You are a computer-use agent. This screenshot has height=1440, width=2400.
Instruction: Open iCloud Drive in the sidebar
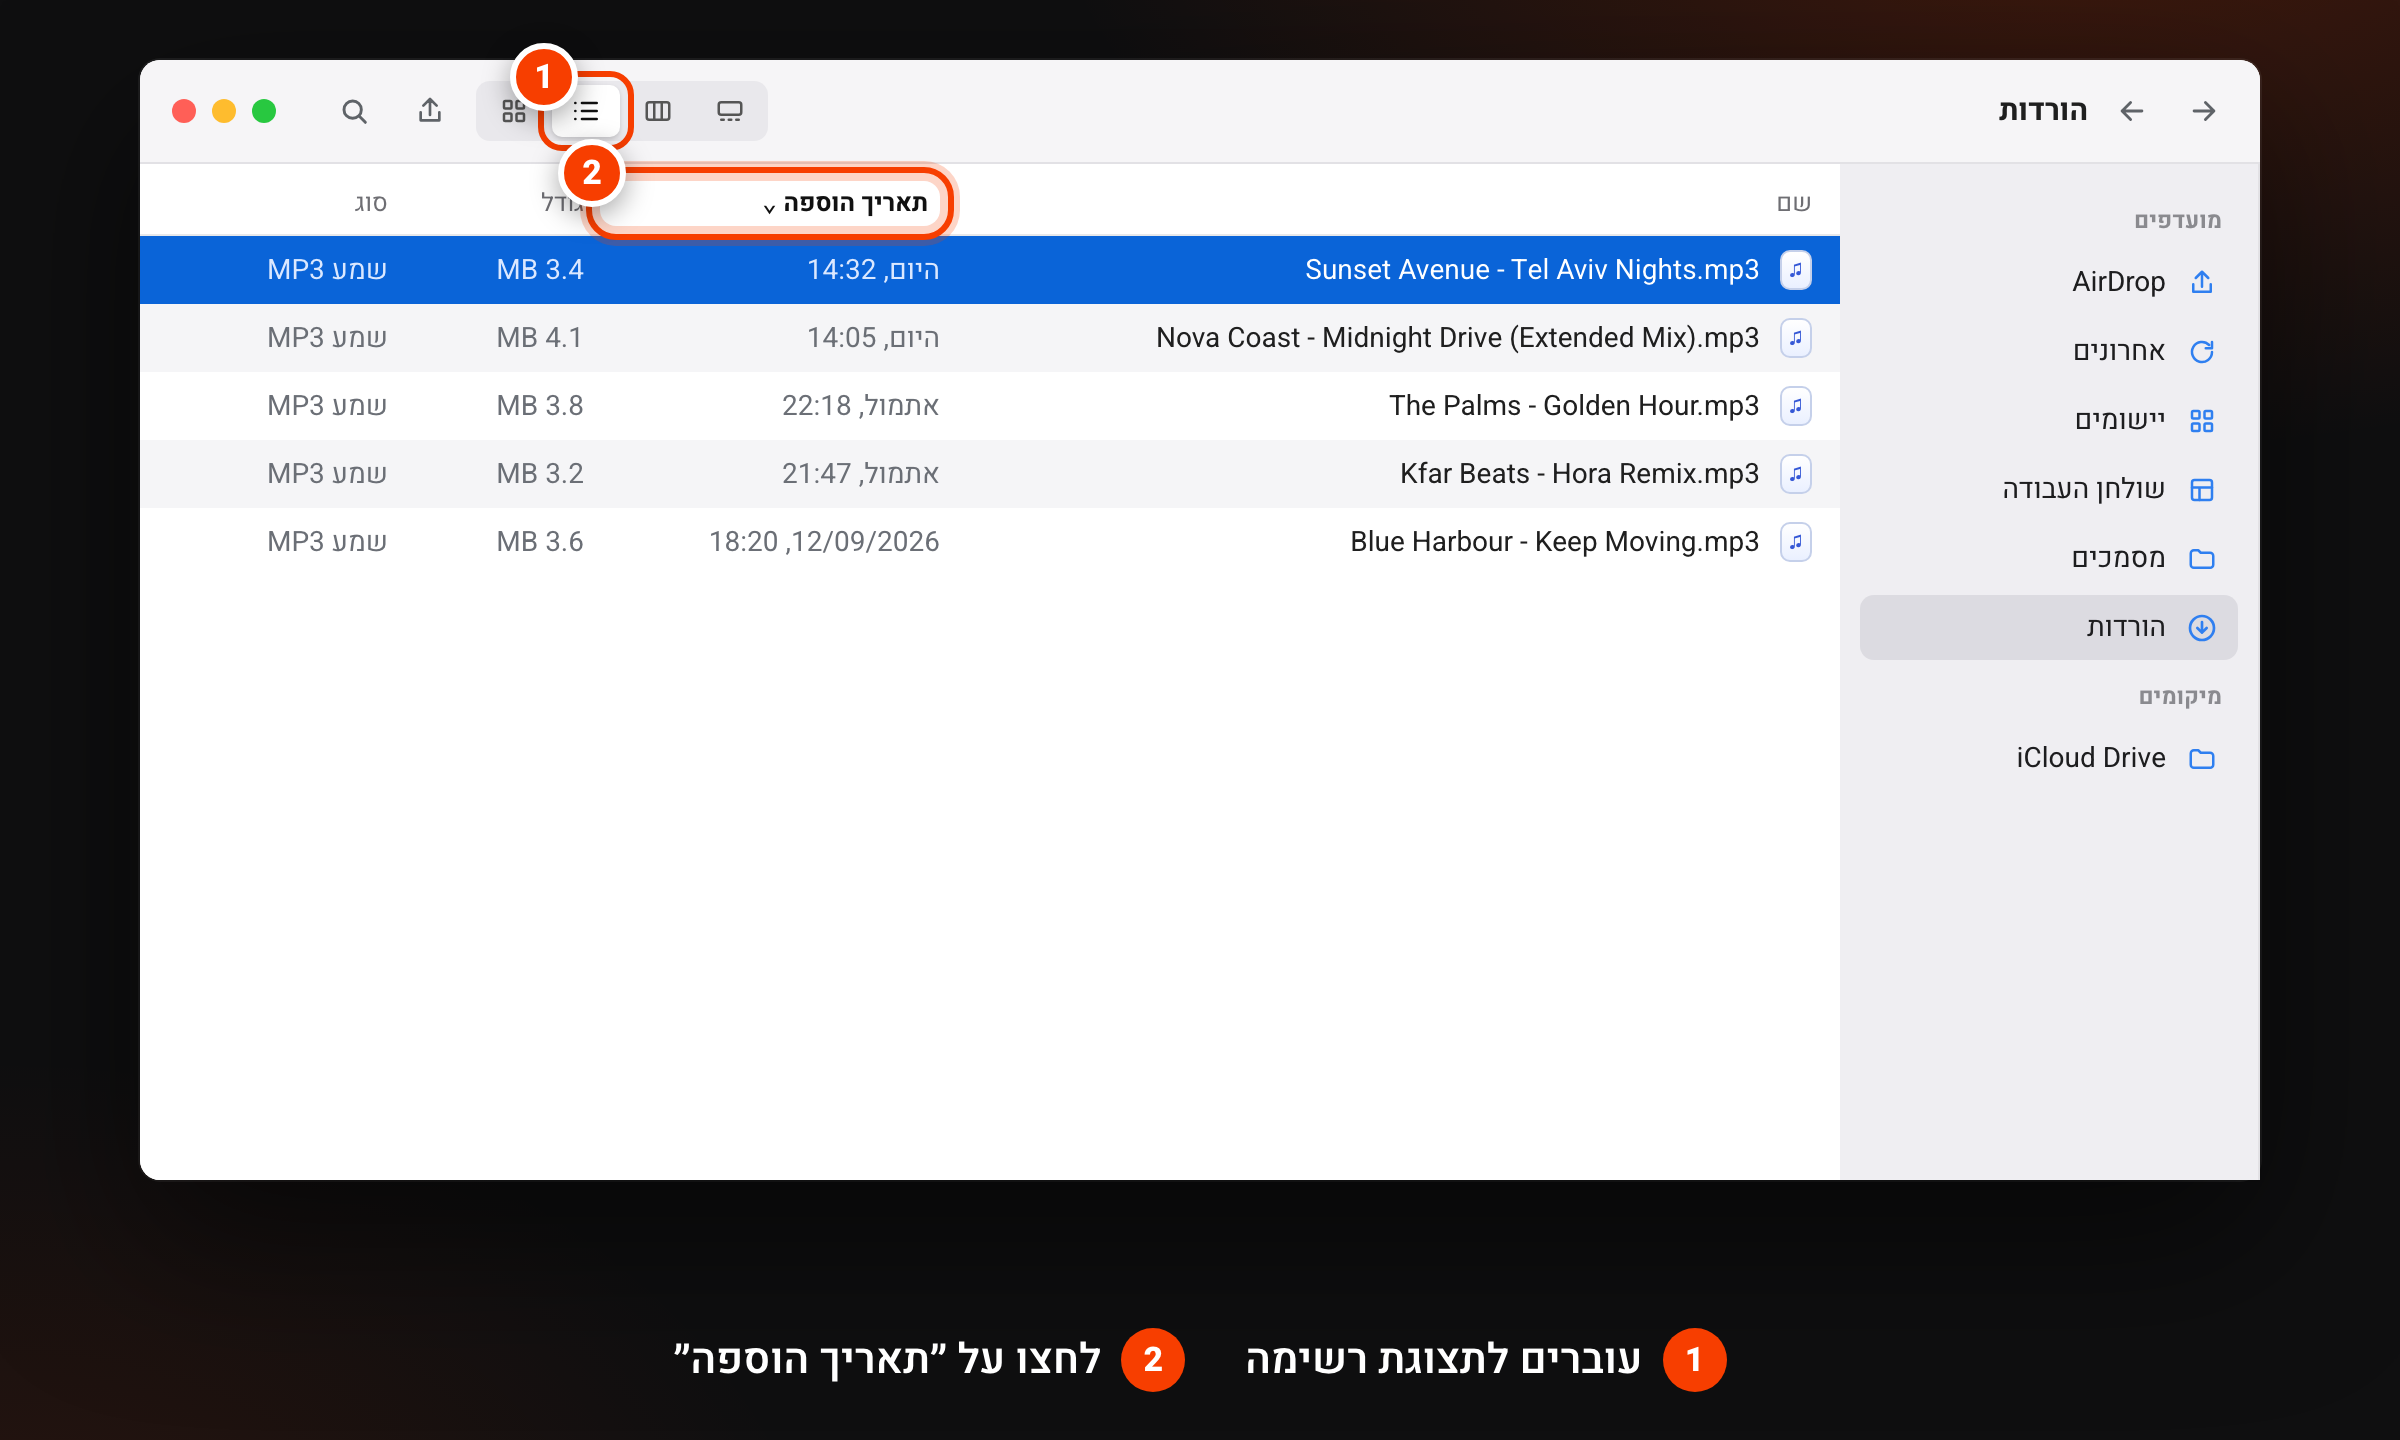point(2048,758)
